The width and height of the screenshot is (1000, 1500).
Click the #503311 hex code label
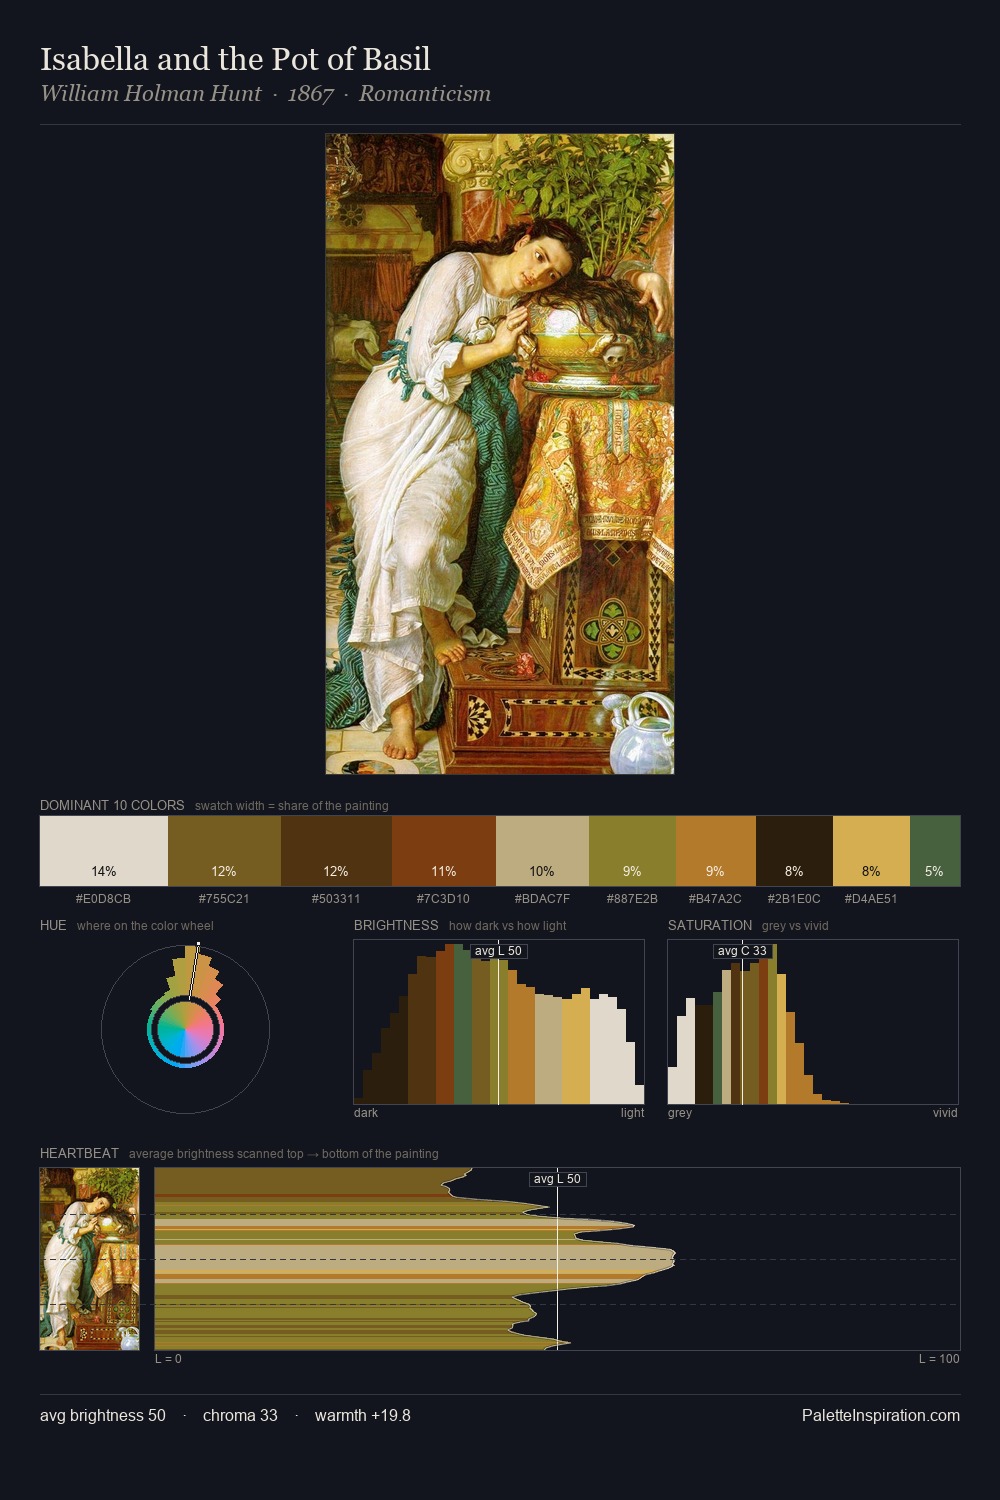(336, 898)
